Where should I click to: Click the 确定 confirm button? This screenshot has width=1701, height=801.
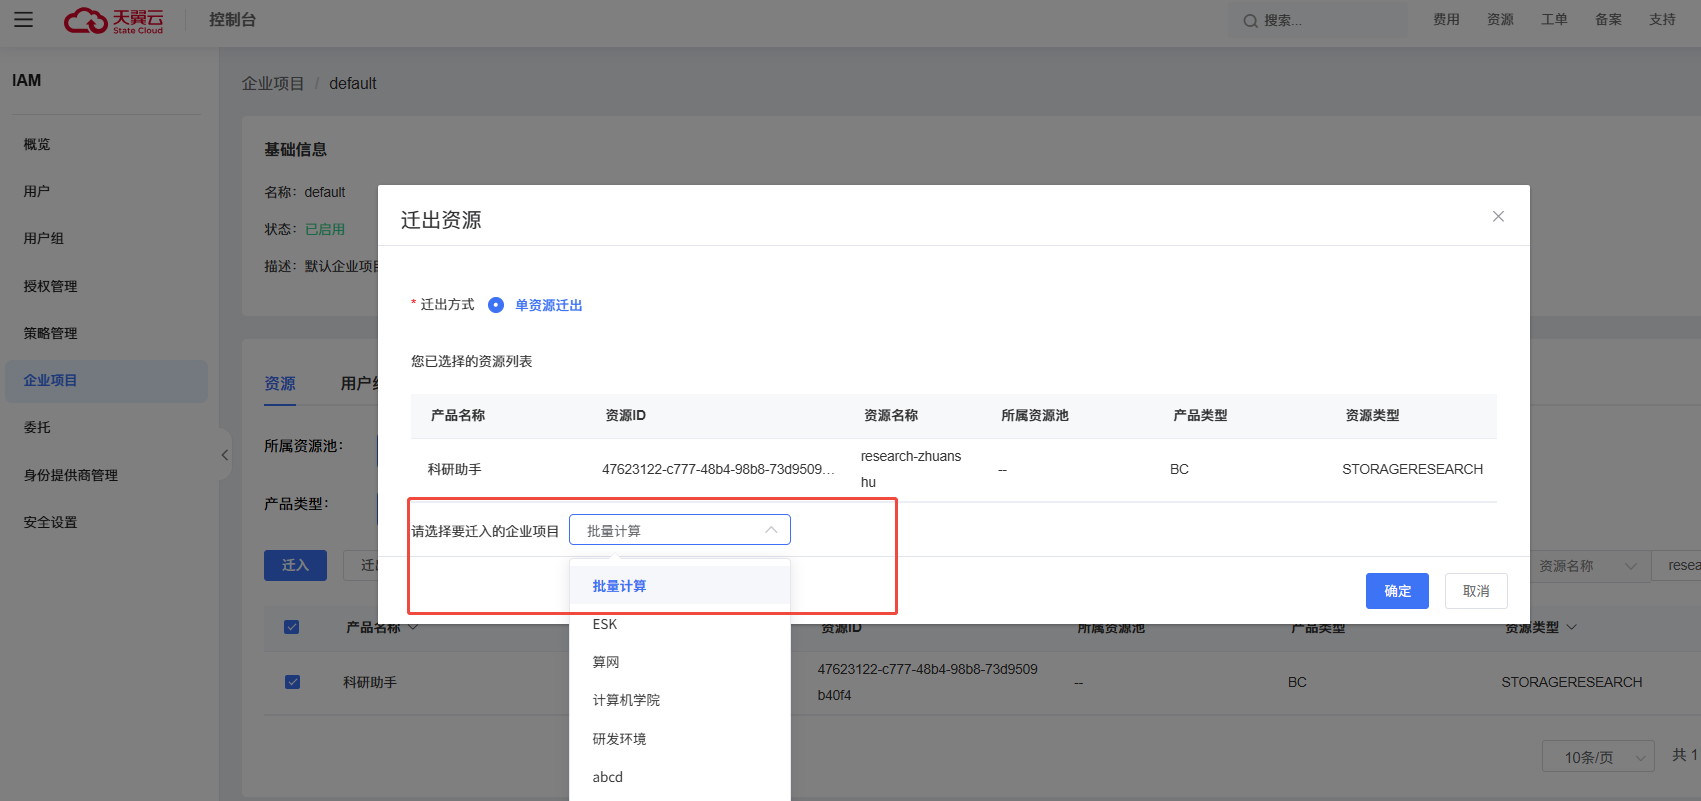point(1397,591)
